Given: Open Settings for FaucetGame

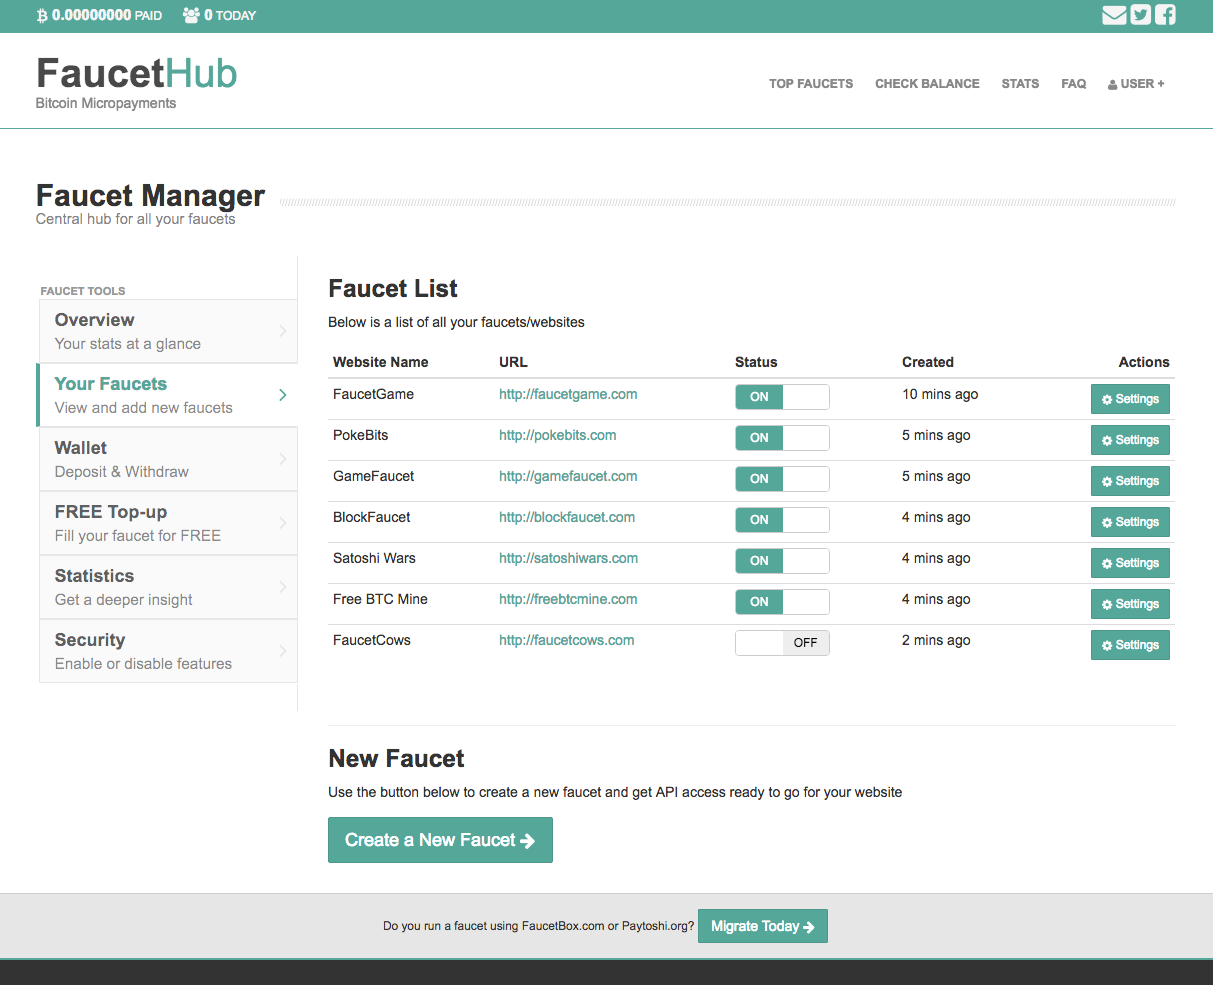Looking at the screenshot, I should (x=1130, y=399).
